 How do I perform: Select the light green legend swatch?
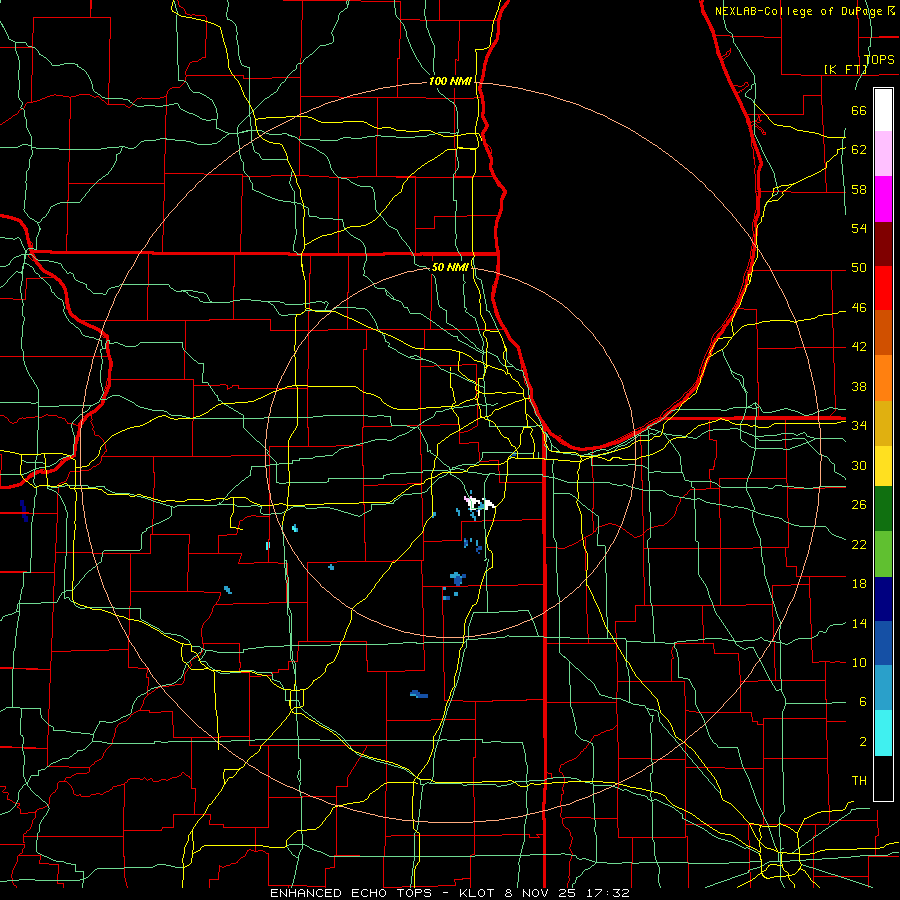(x=883, y=554)
